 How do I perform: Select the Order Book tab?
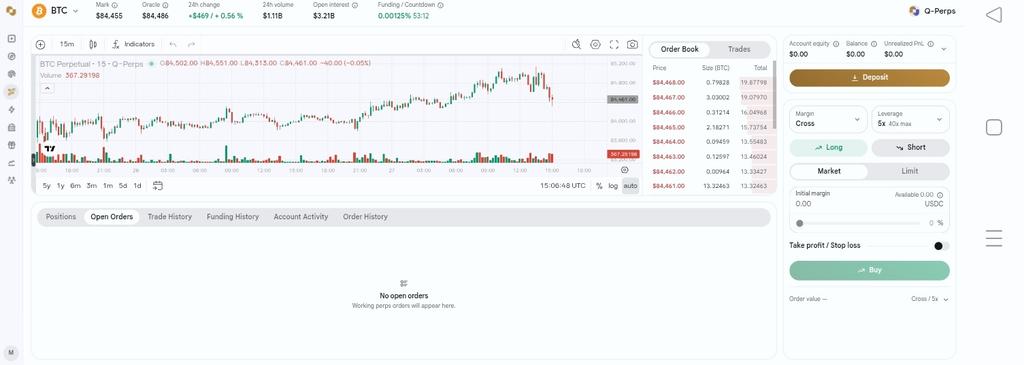pyautogui.click(x=679, y=49)
